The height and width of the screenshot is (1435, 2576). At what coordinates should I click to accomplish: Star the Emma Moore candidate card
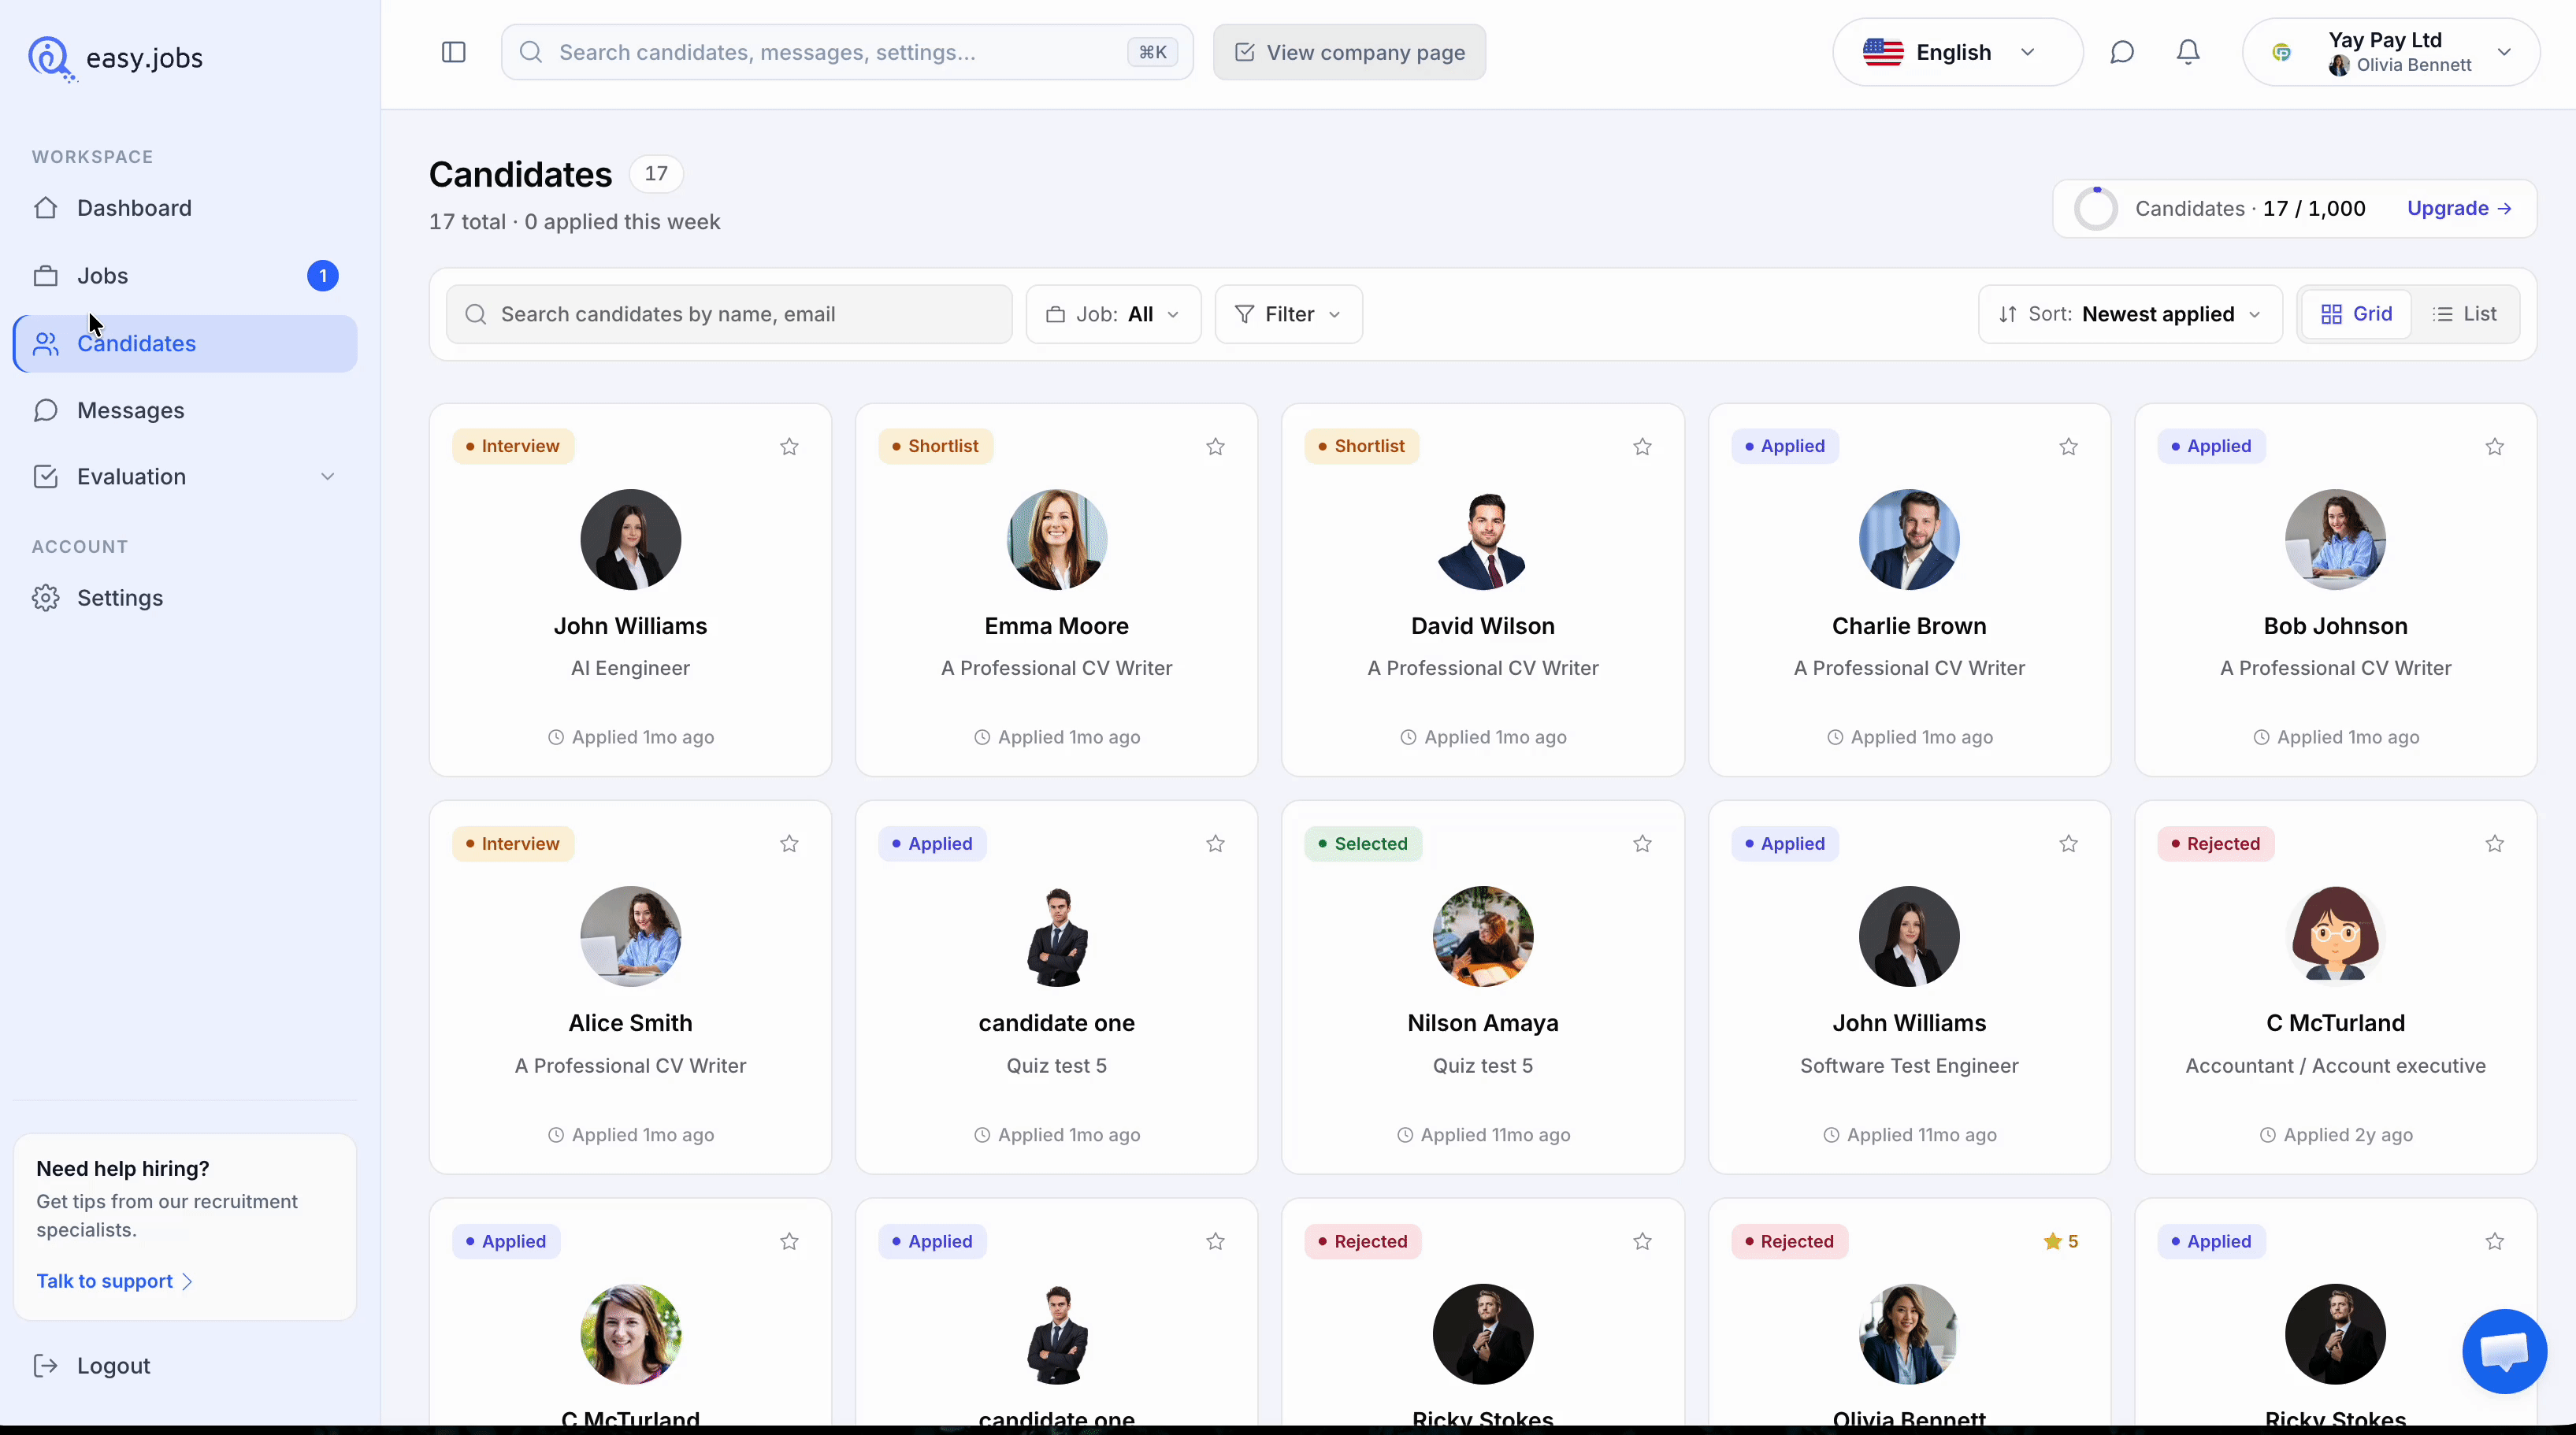(1215, 447)
